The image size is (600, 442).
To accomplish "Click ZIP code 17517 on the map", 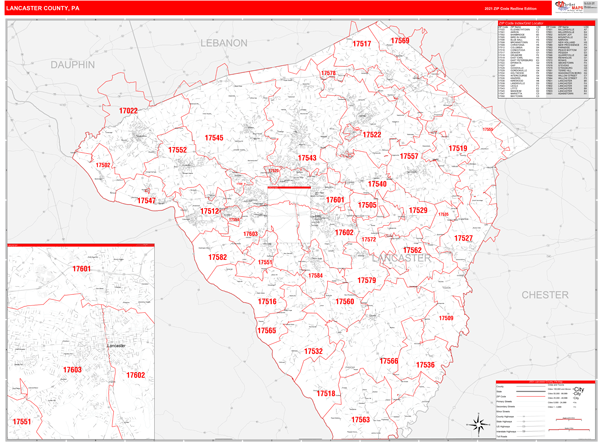I will [362, 44].
